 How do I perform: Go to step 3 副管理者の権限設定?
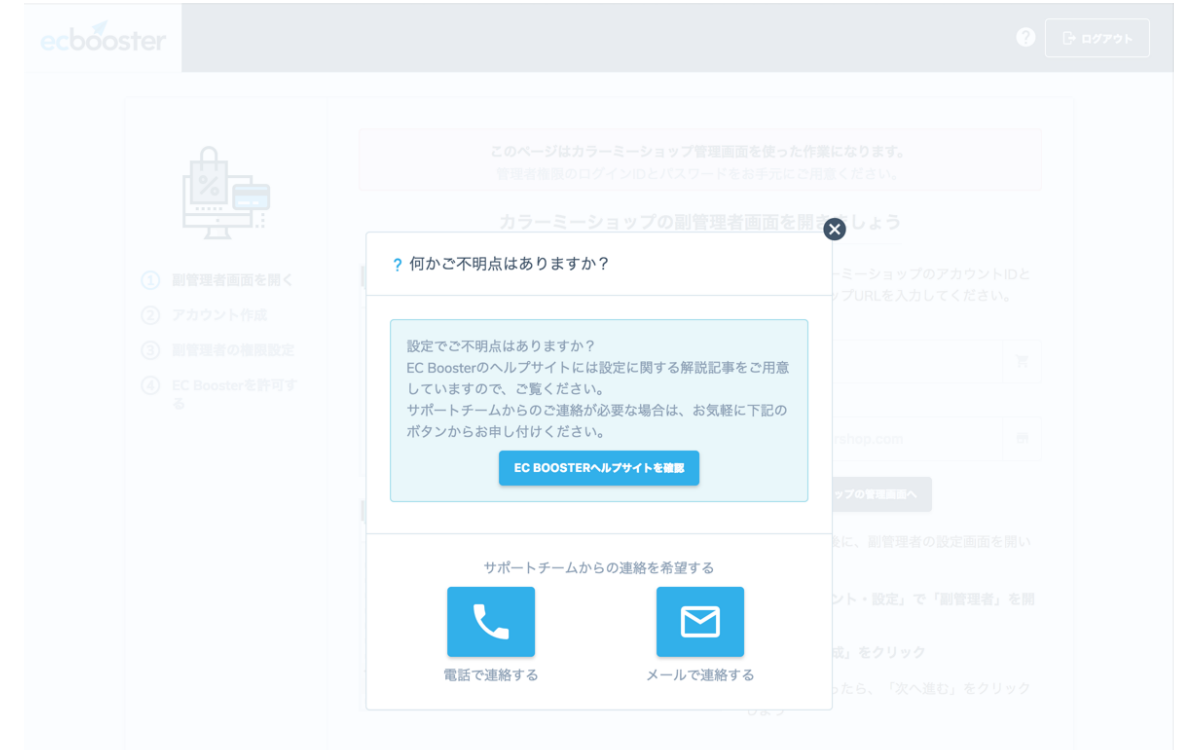coord(219,350)
